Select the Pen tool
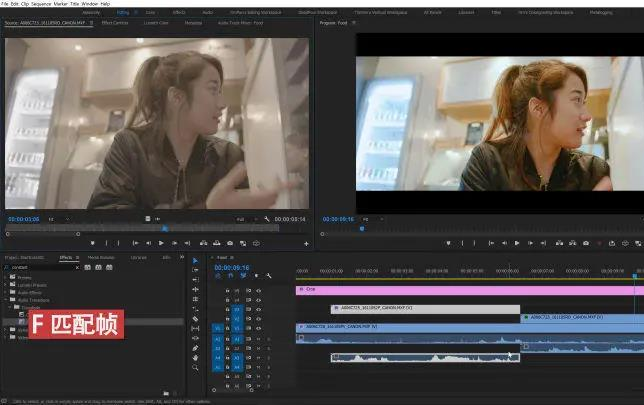 pyautogui.click(x=195, y=348)
